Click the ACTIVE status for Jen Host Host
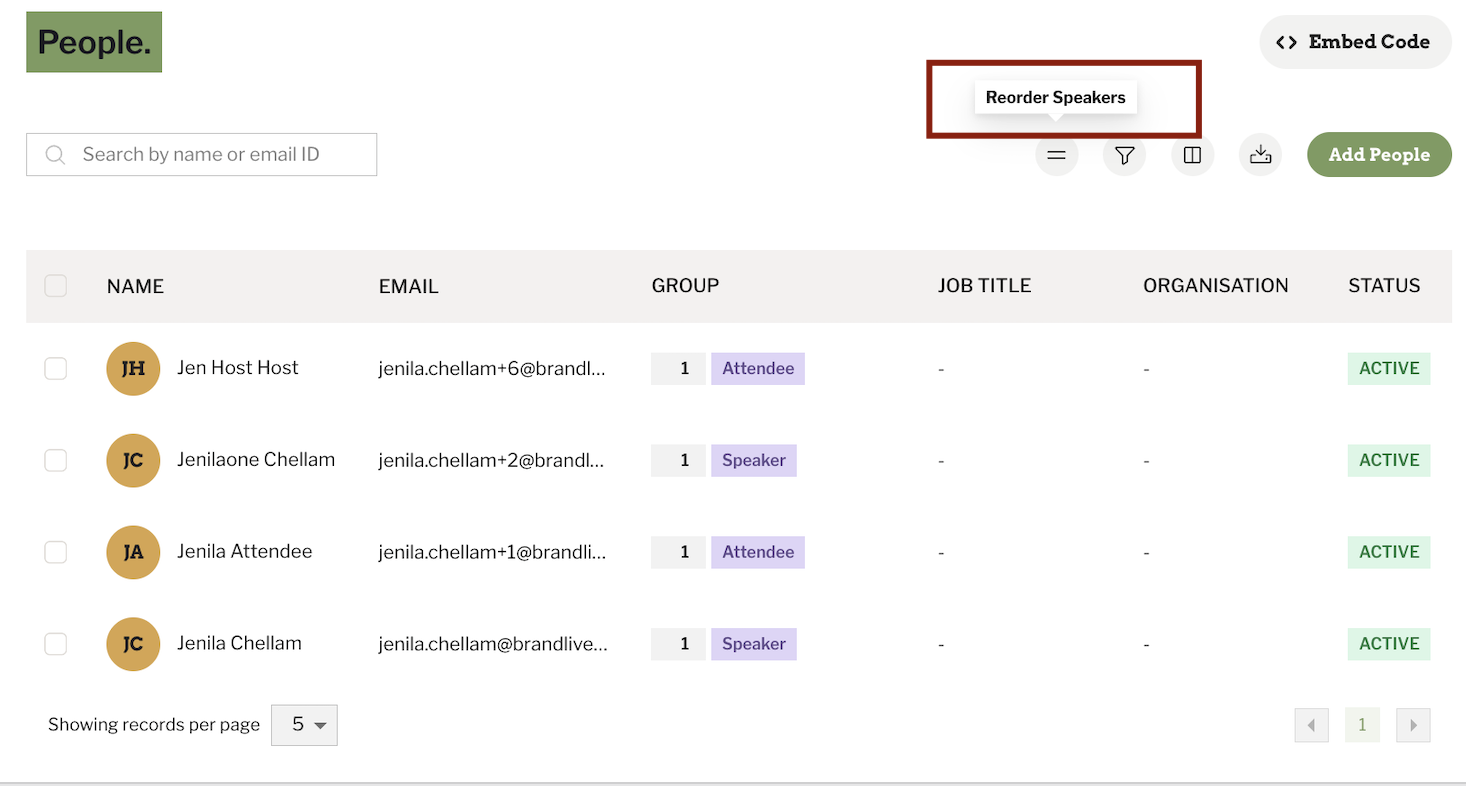This screenshot has width=1466, height=786. 1389,368
